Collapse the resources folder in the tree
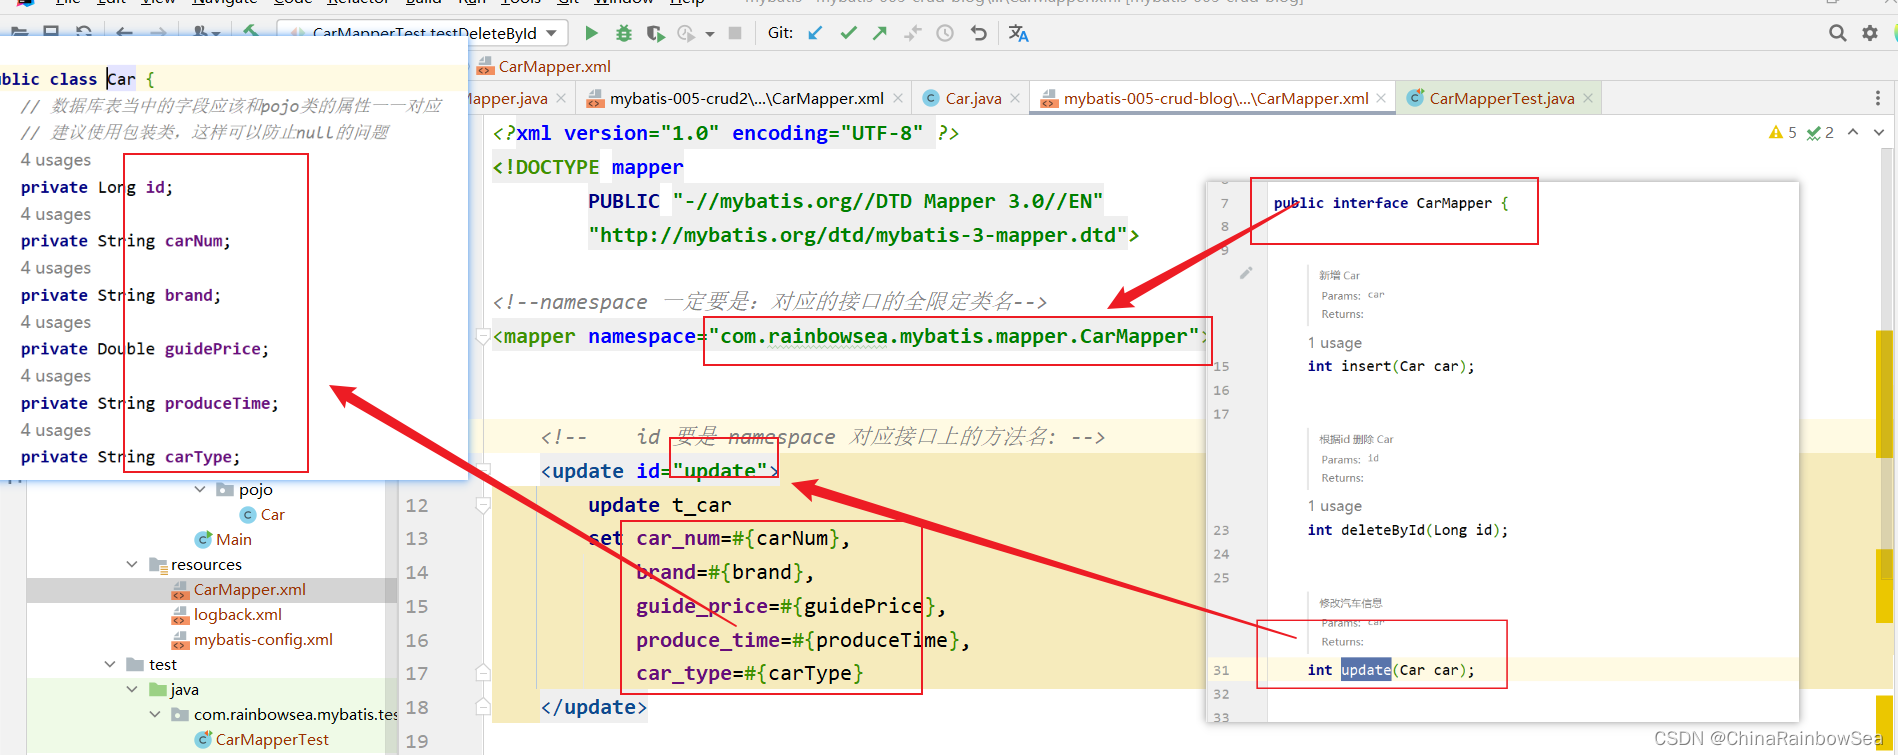Image resolution: width=1898 pixels, height=755 pixels. pyautogui.click(x=132, y=565)
